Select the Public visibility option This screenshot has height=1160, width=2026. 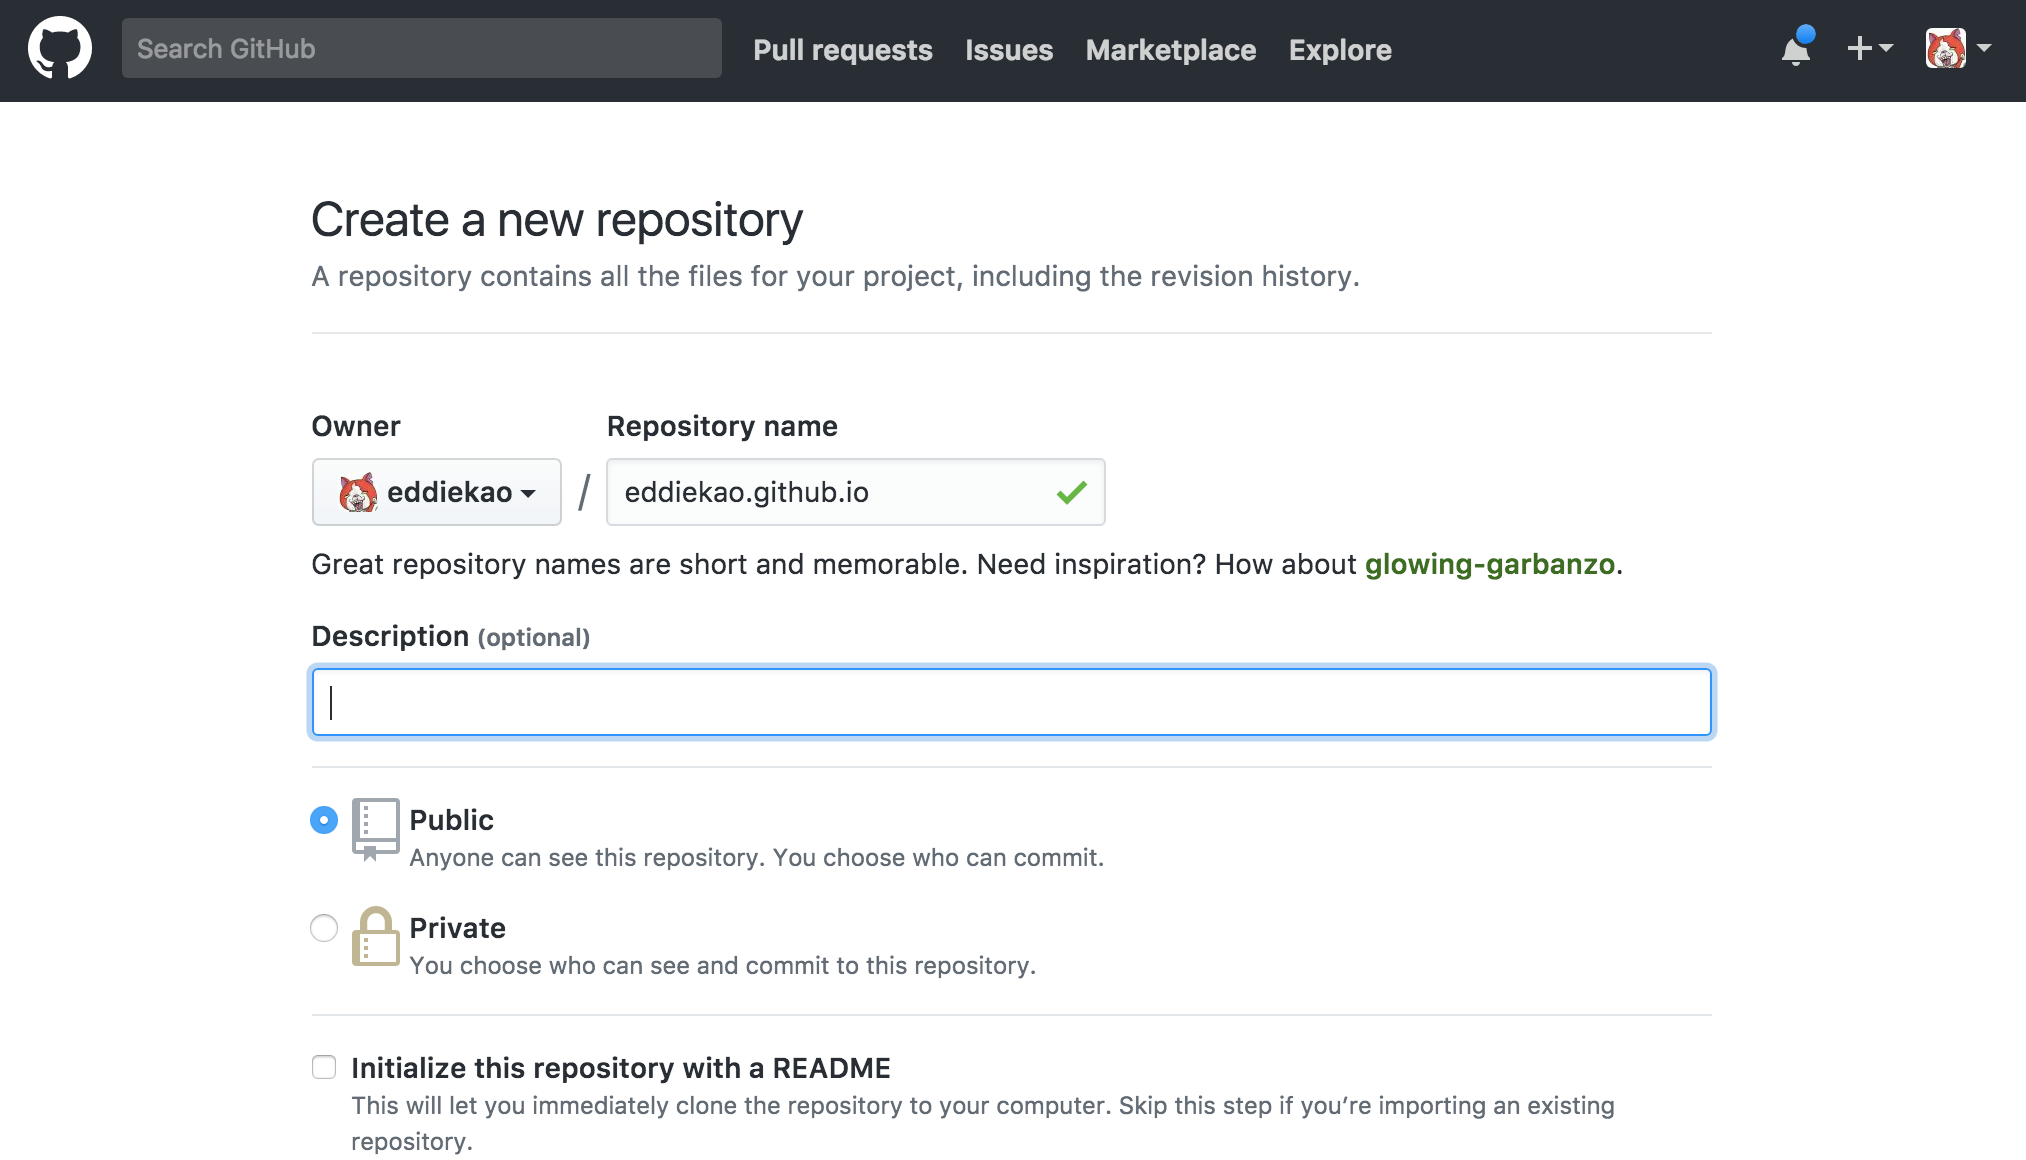click(x=323, y=820)
